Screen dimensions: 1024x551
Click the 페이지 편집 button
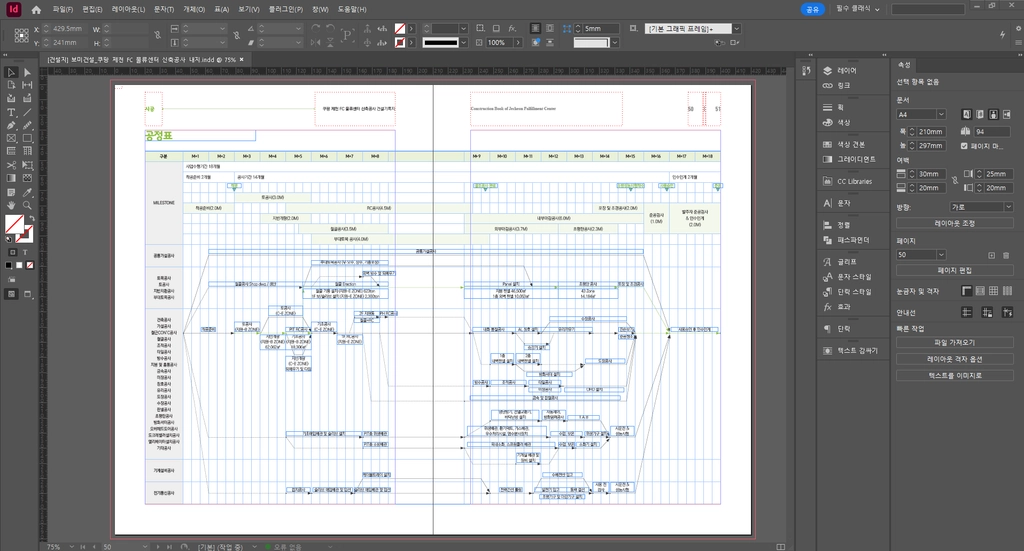(x=954, y=270)
